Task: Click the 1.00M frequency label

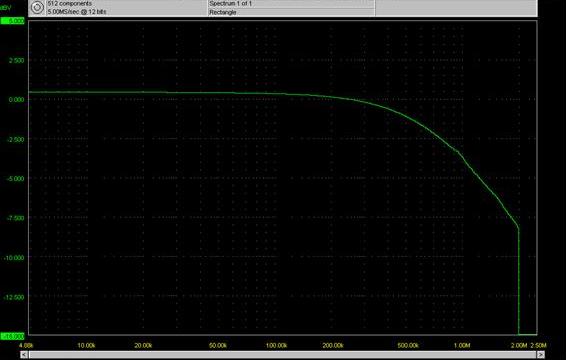Action: tap(462, 346)
